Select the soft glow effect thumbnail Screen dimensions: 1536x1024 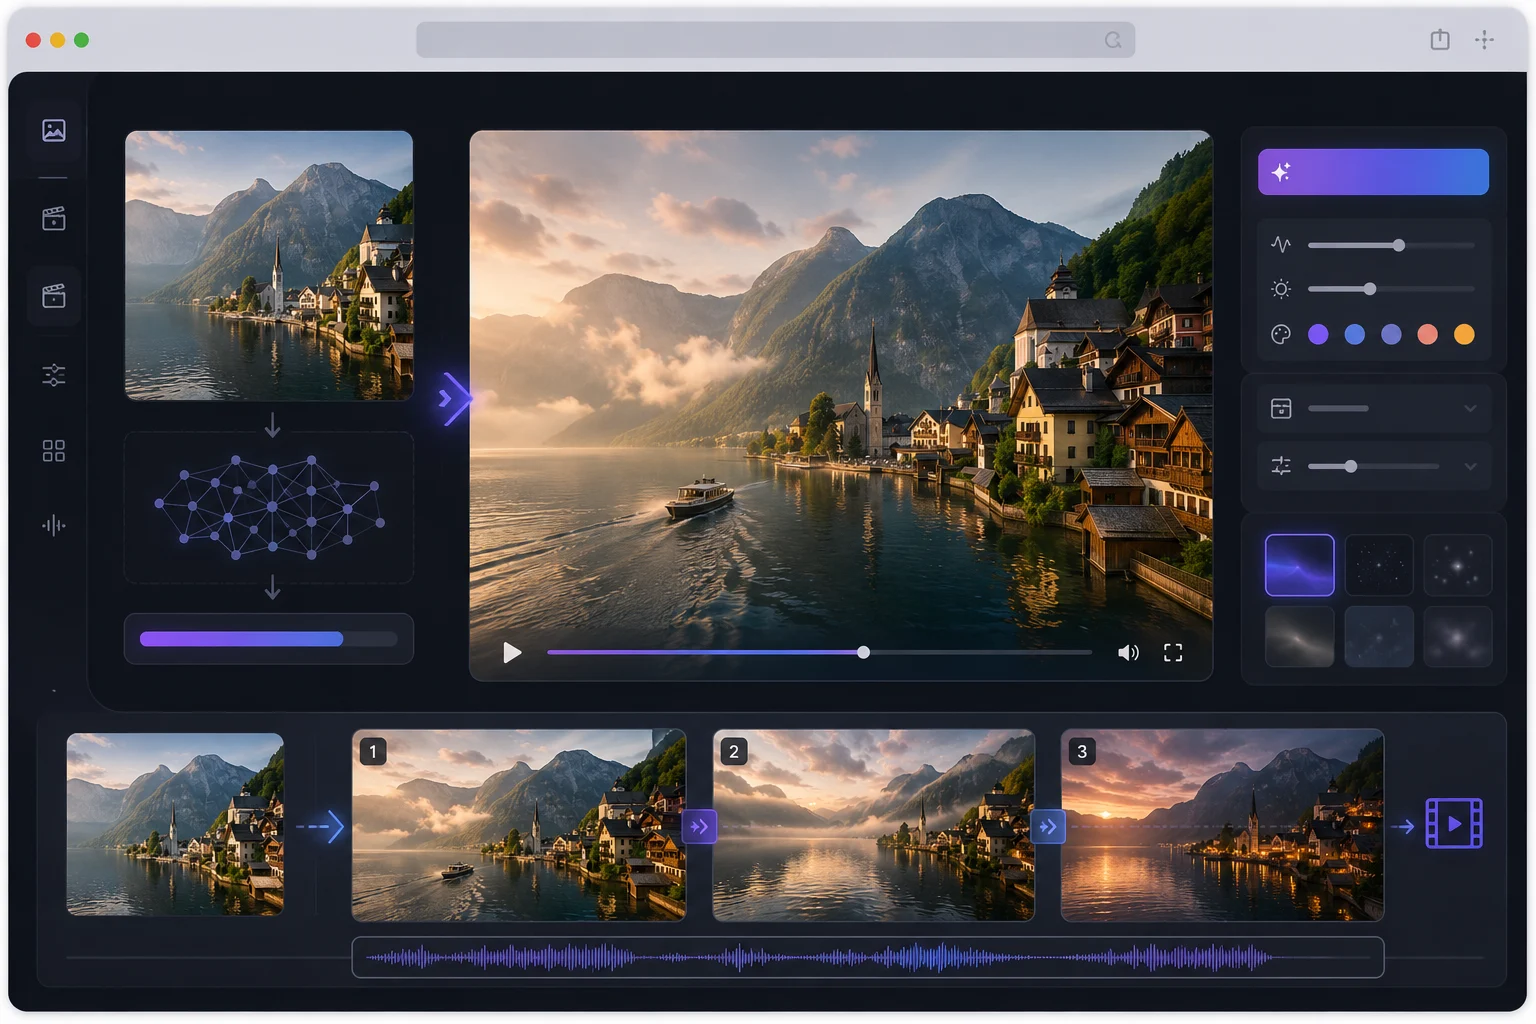(x=1458, y=636)
